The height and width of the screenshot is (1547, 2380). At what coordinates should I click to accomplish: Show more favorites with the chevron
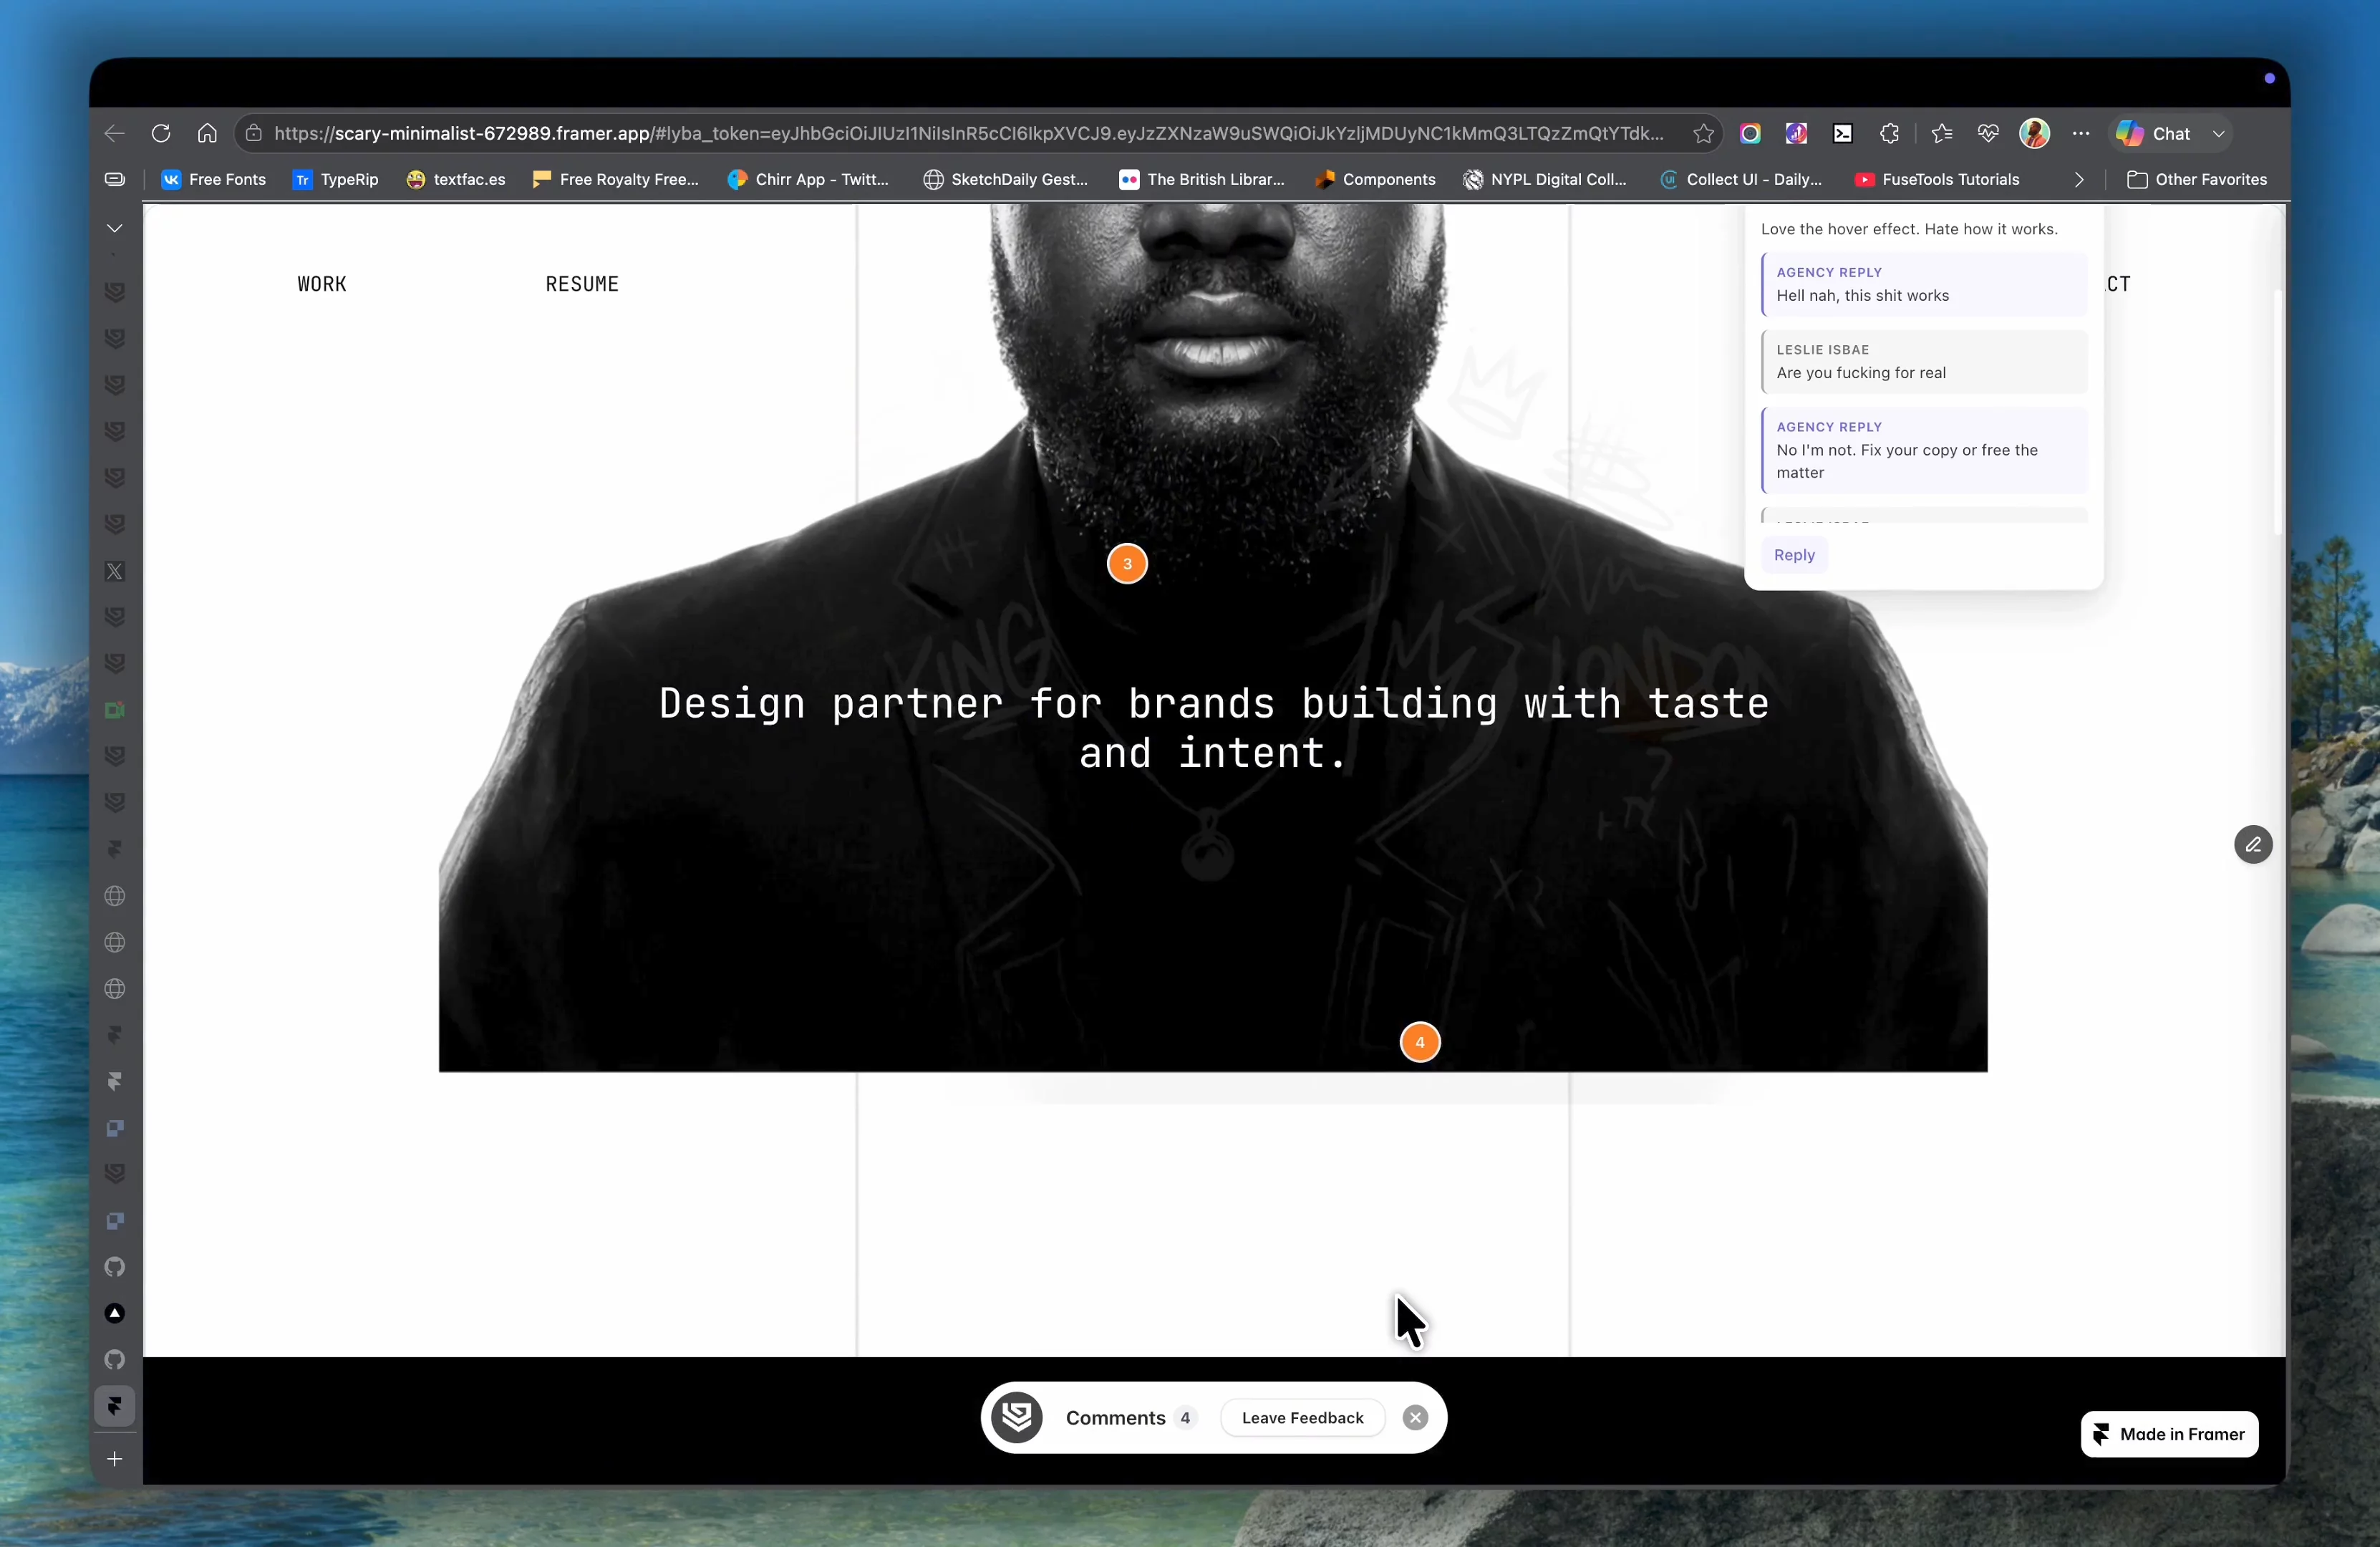pos(2079,180)
